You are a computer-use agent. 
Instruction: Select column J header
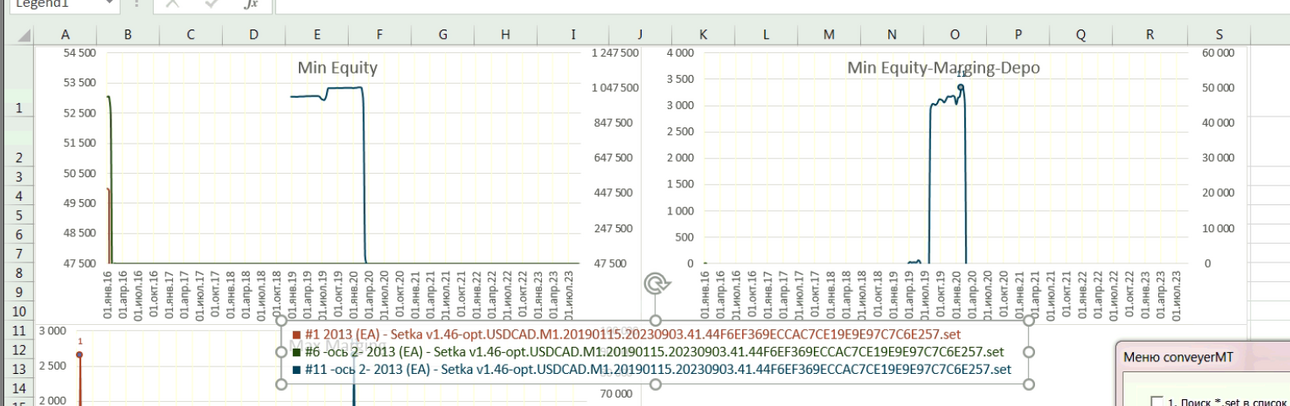(640, 35)
